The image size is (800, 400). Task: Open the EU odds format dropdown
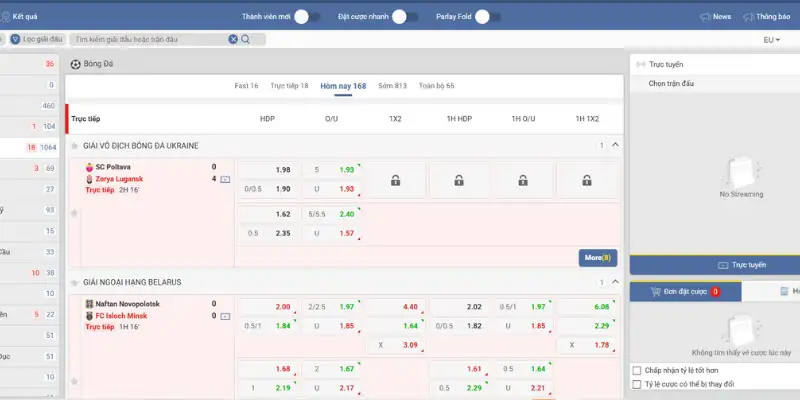(771, 40)
